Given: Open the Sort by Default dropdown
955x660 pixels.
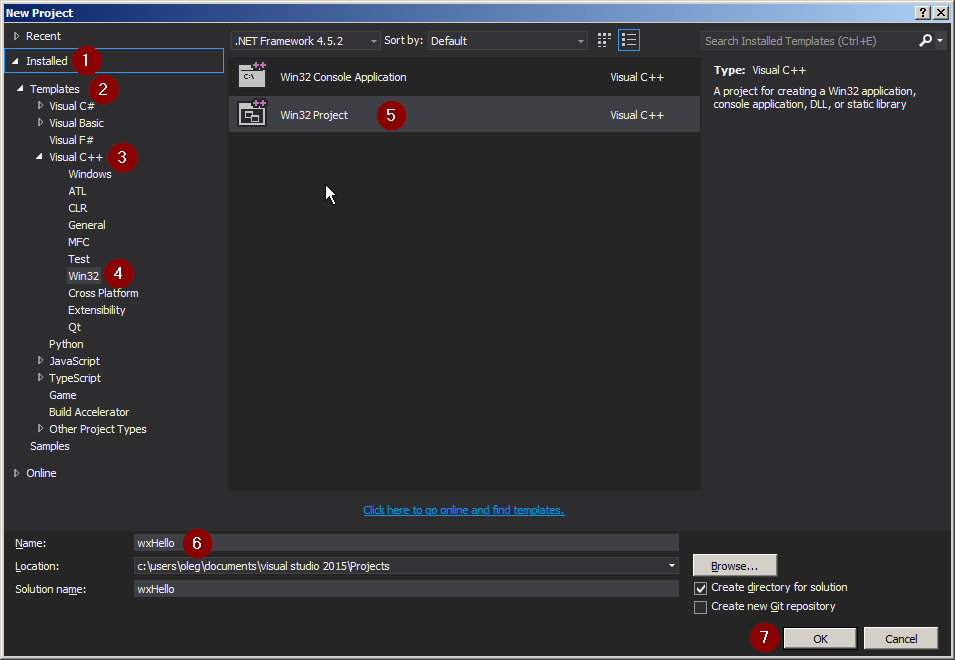Looking at the screenshot, I should [508, 41].
